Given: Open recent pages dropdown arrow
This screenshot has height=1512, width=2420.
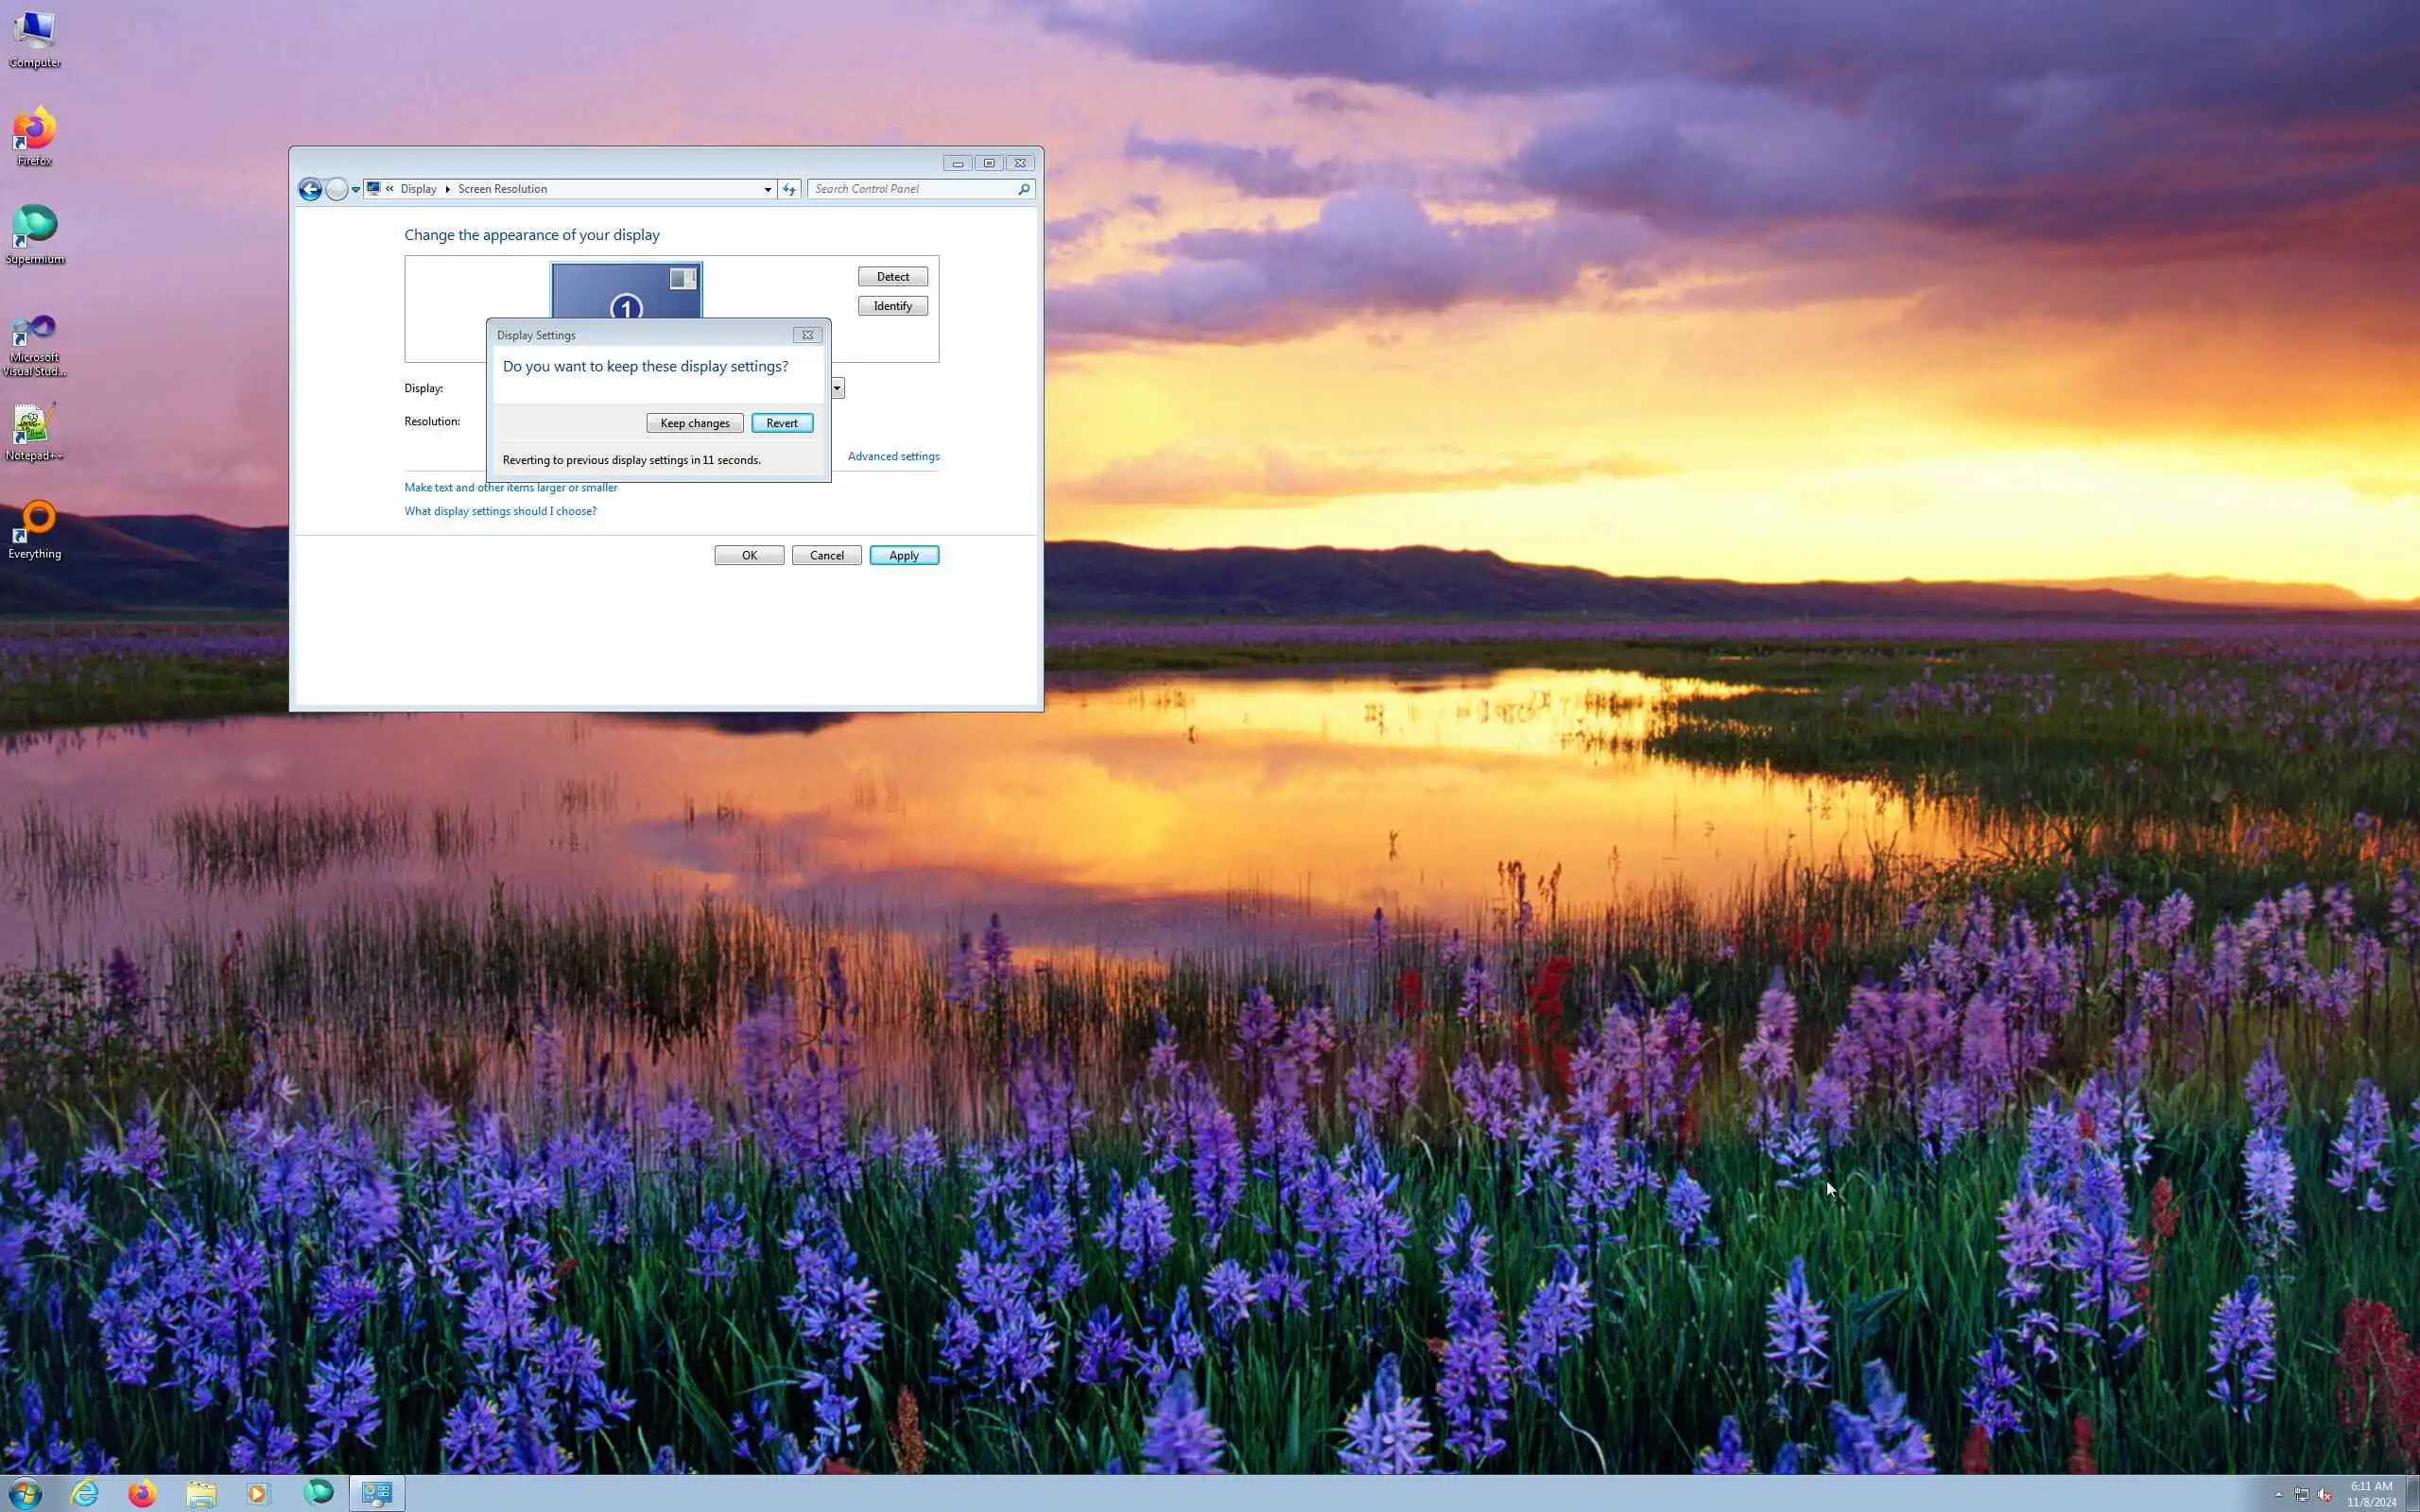Looking at the screenshot, I should [355, 189].
